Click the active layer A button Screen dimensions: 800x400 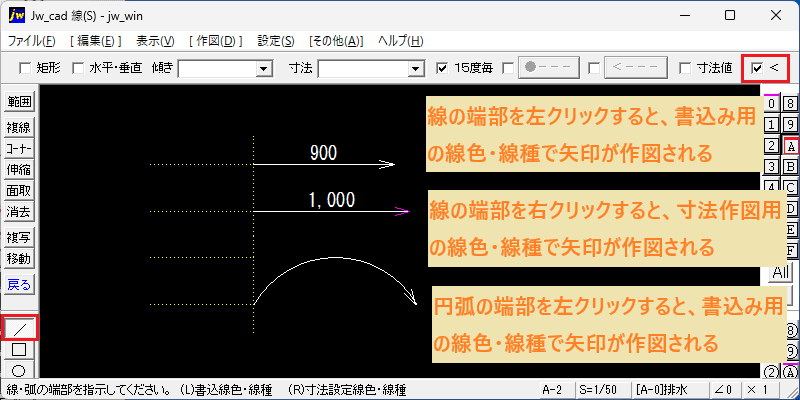pyautogui.click(x=790, y=146)
